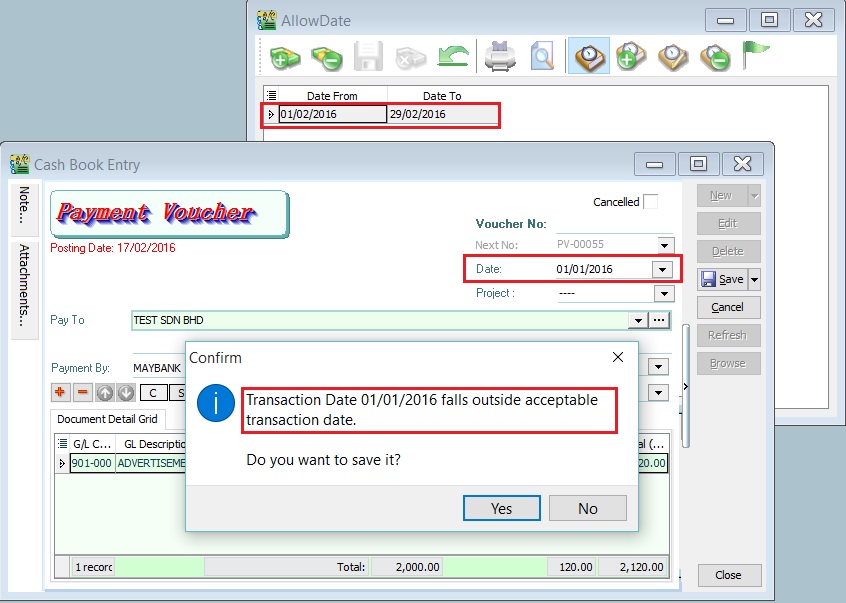Expand the Pay To dropdown arrow

(x=637, y=321)
